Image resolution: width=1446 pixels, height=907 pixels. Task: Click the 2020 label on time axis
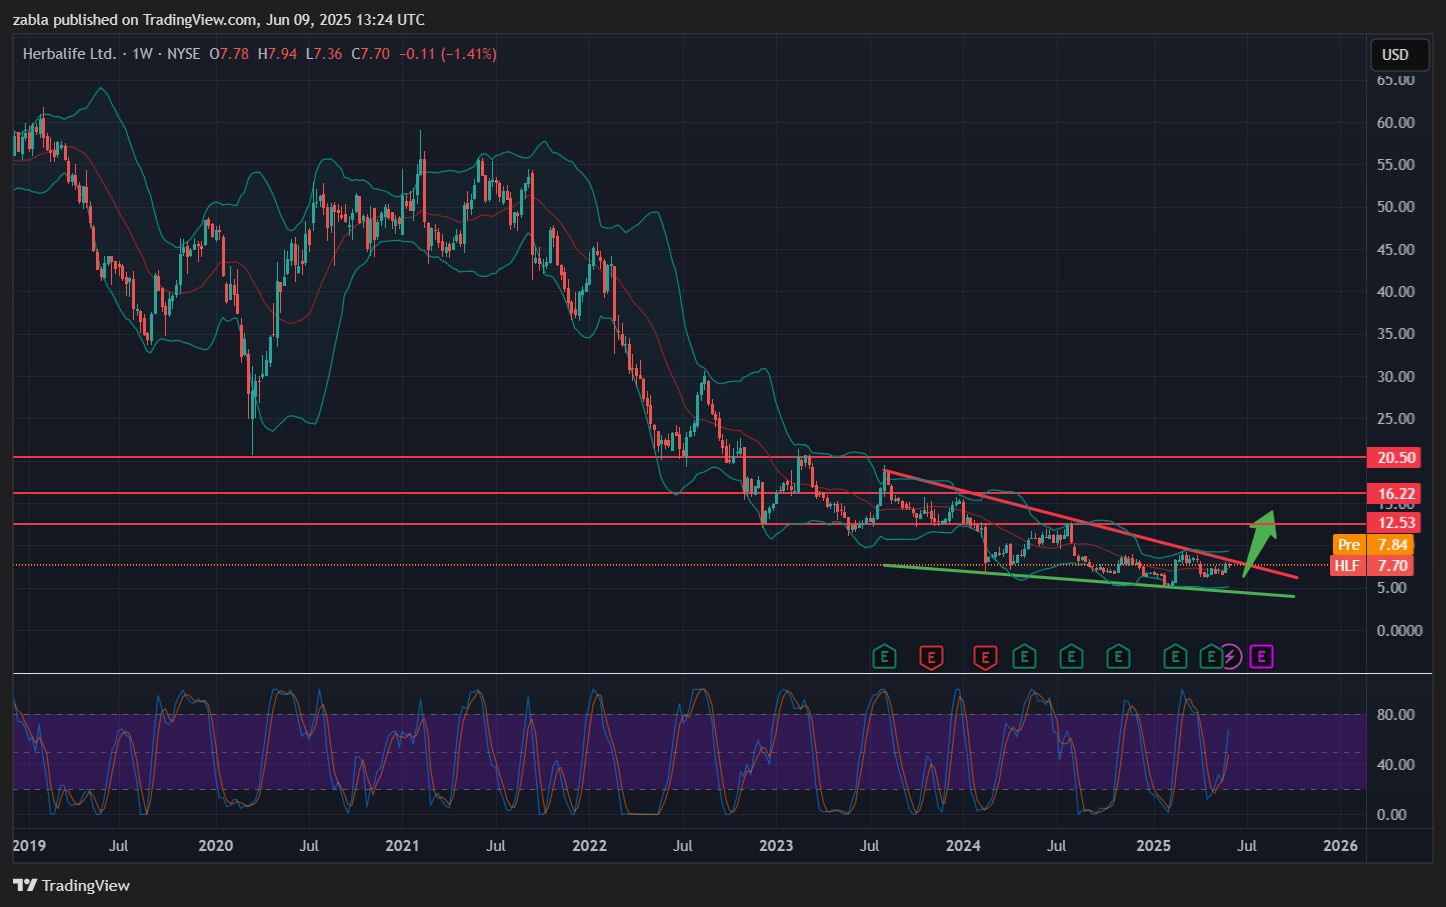coord(216,846)
